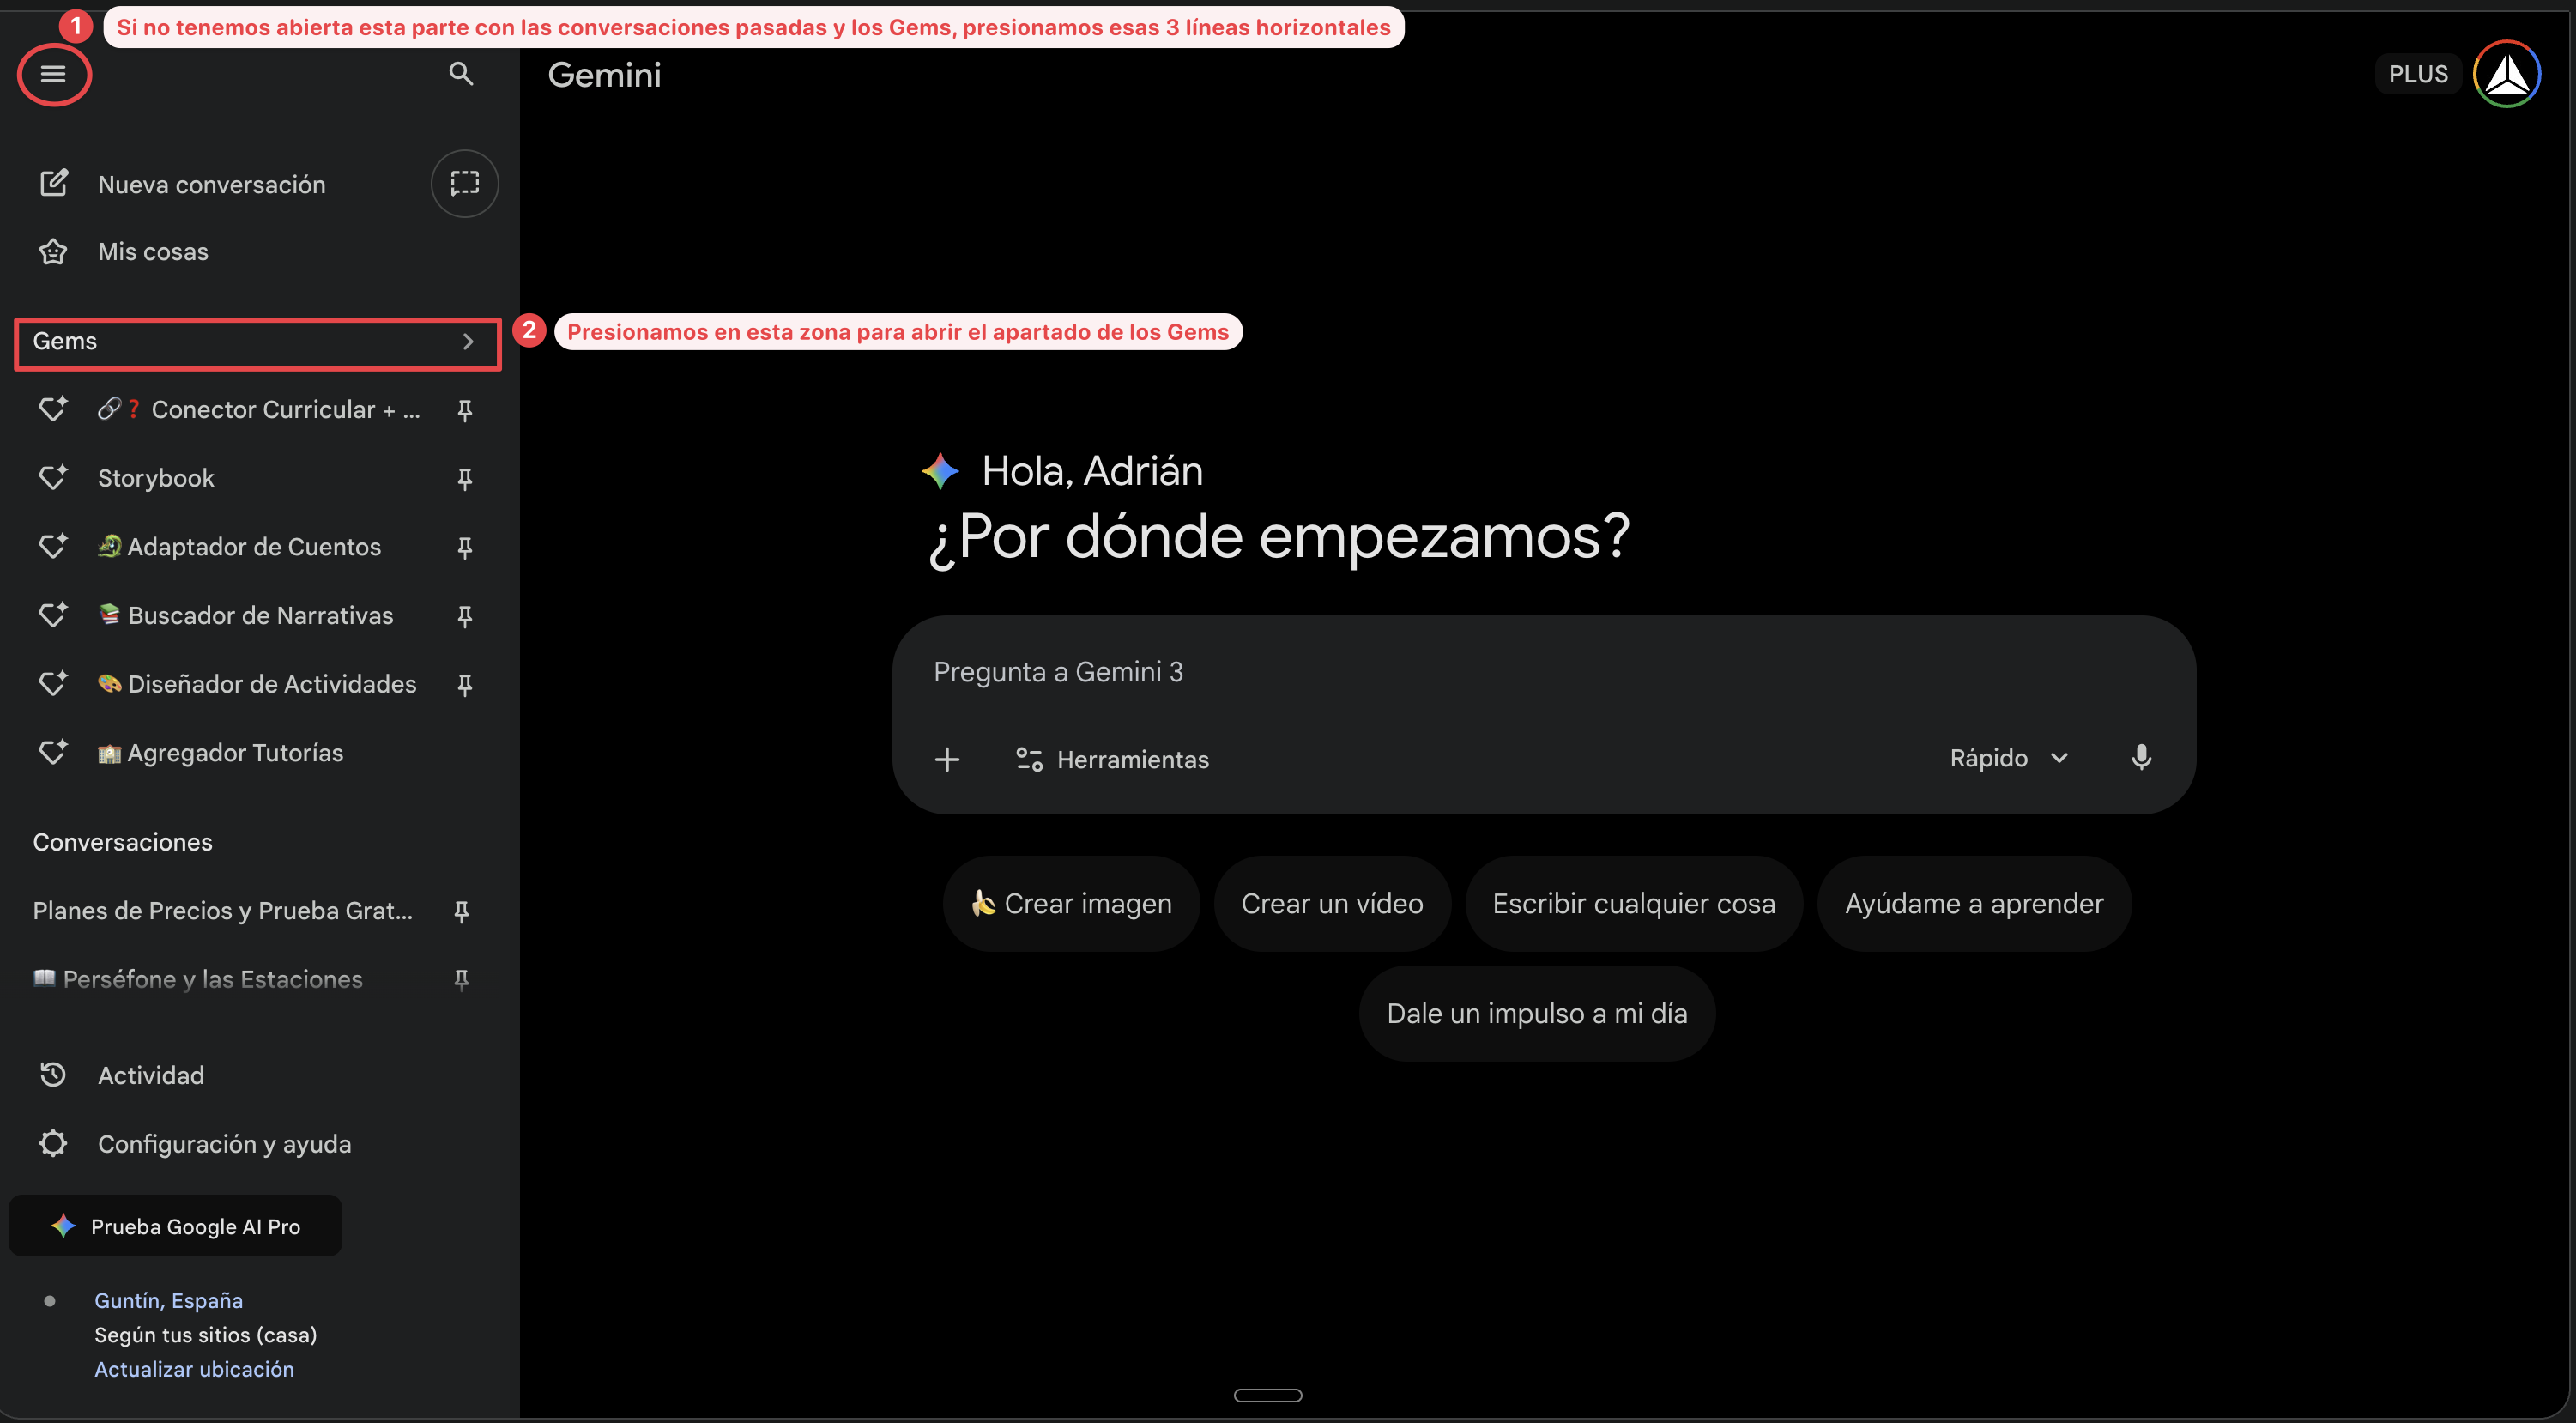This screenshot has width=2576, height=1423.
Task: Click Prueba Google AI Pro
Action: point(175,1226)
